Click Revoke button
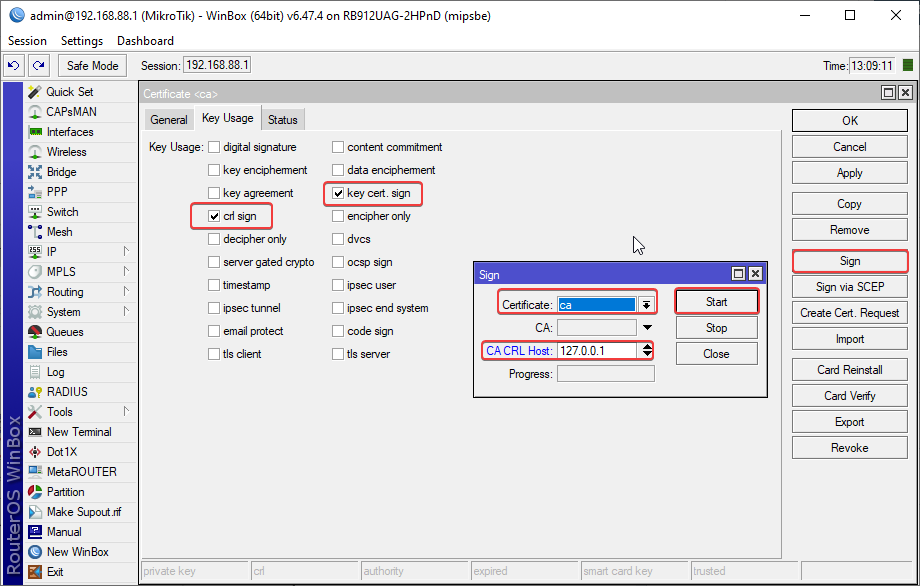 click(x=850, y=448)
